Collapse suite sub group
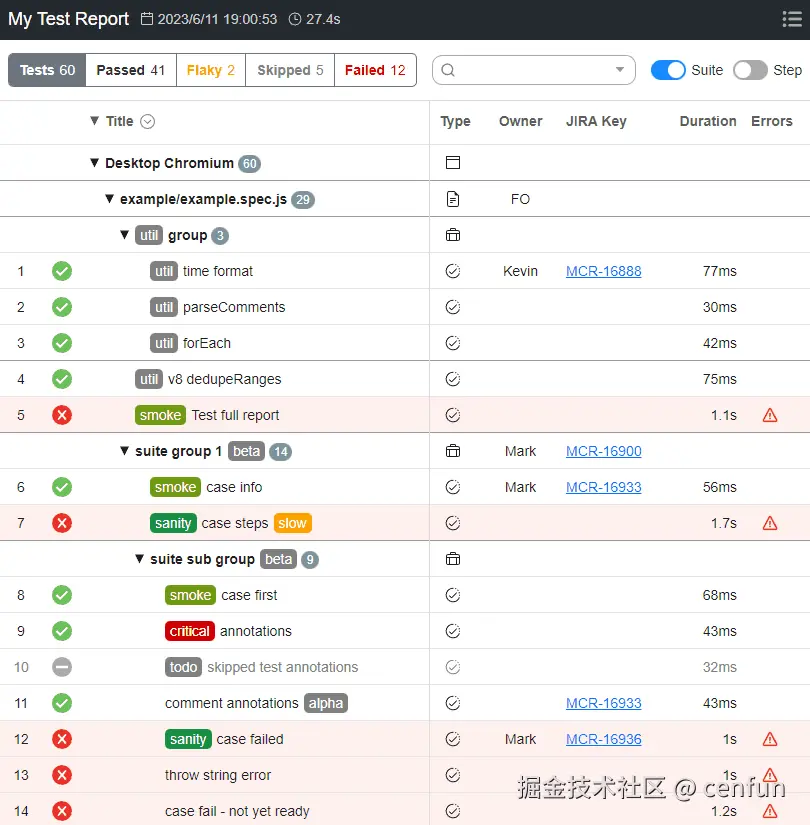 pyautogui.click(x=139, y=559)
